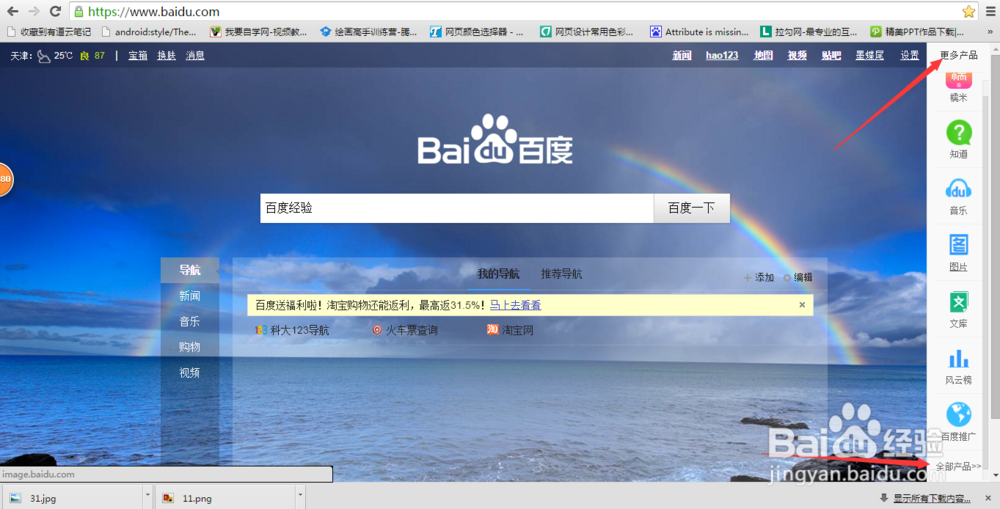
Task: Click 显示所有下载内容 link
Action: click(932, 498)
